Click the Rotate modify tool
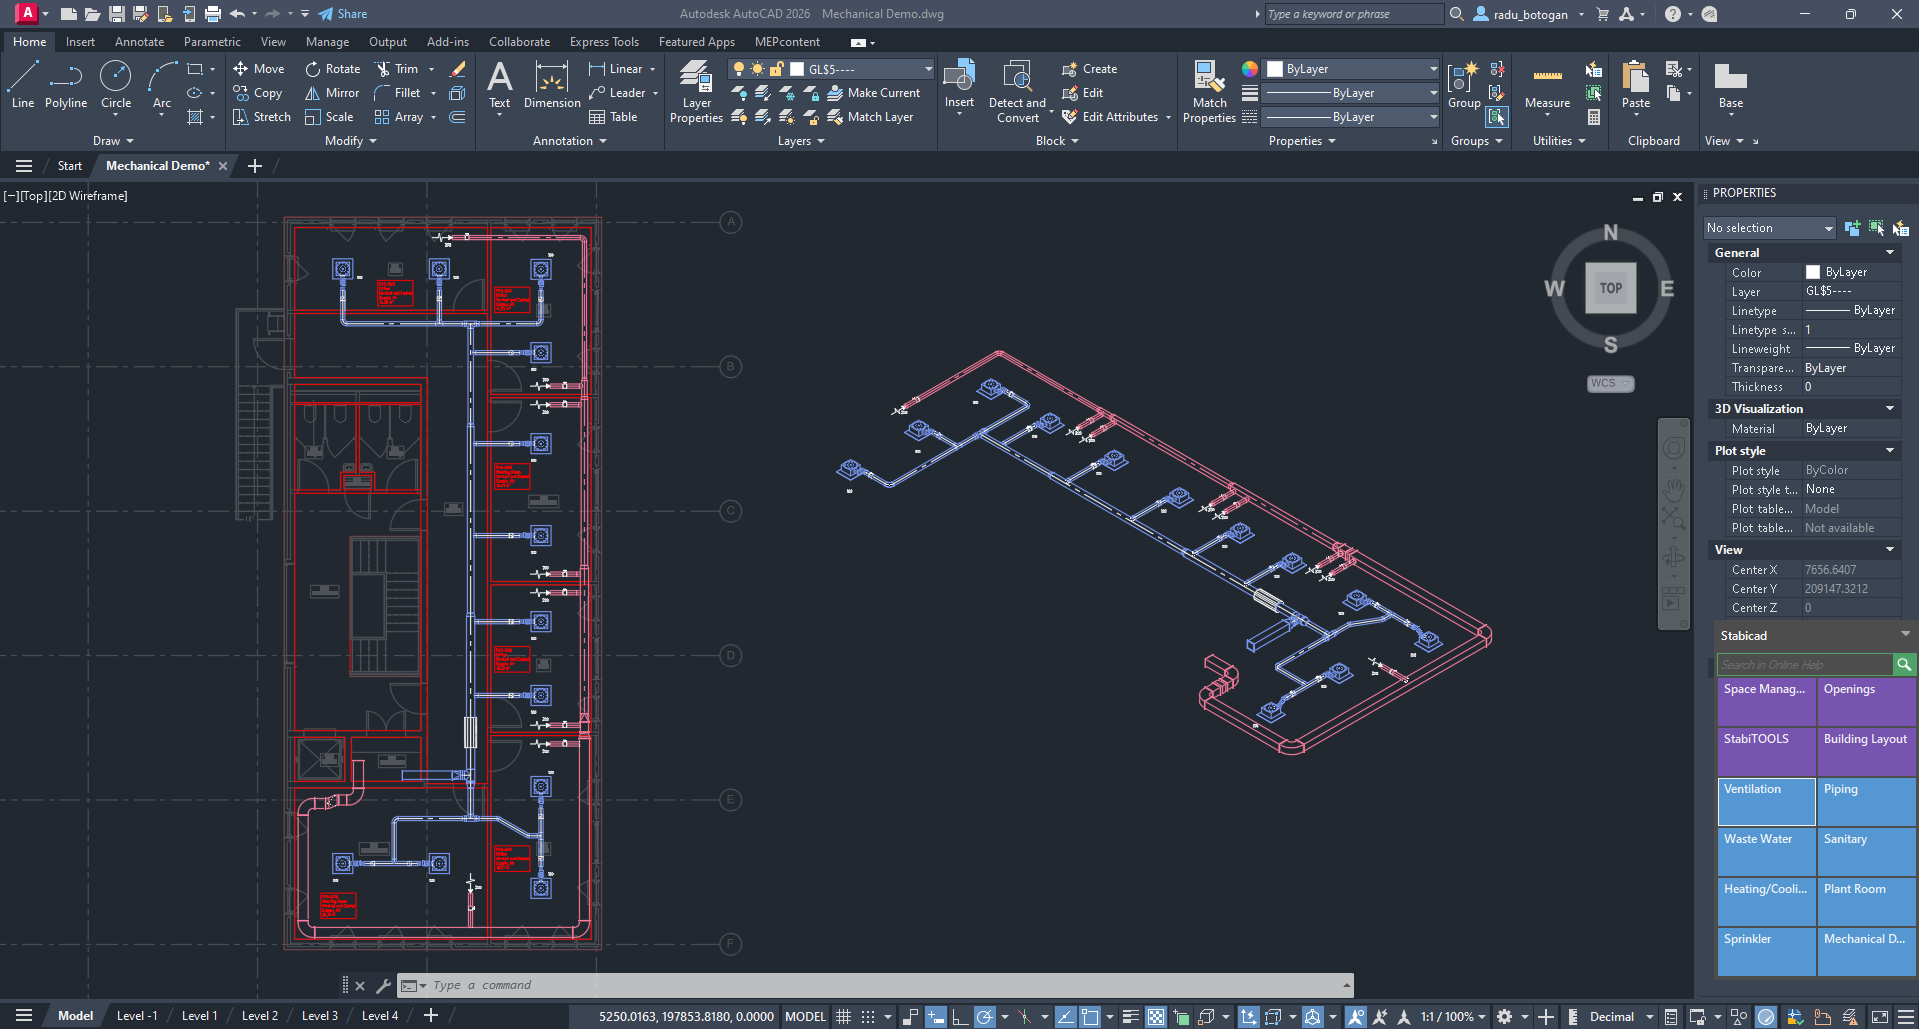 pos(333,69)
